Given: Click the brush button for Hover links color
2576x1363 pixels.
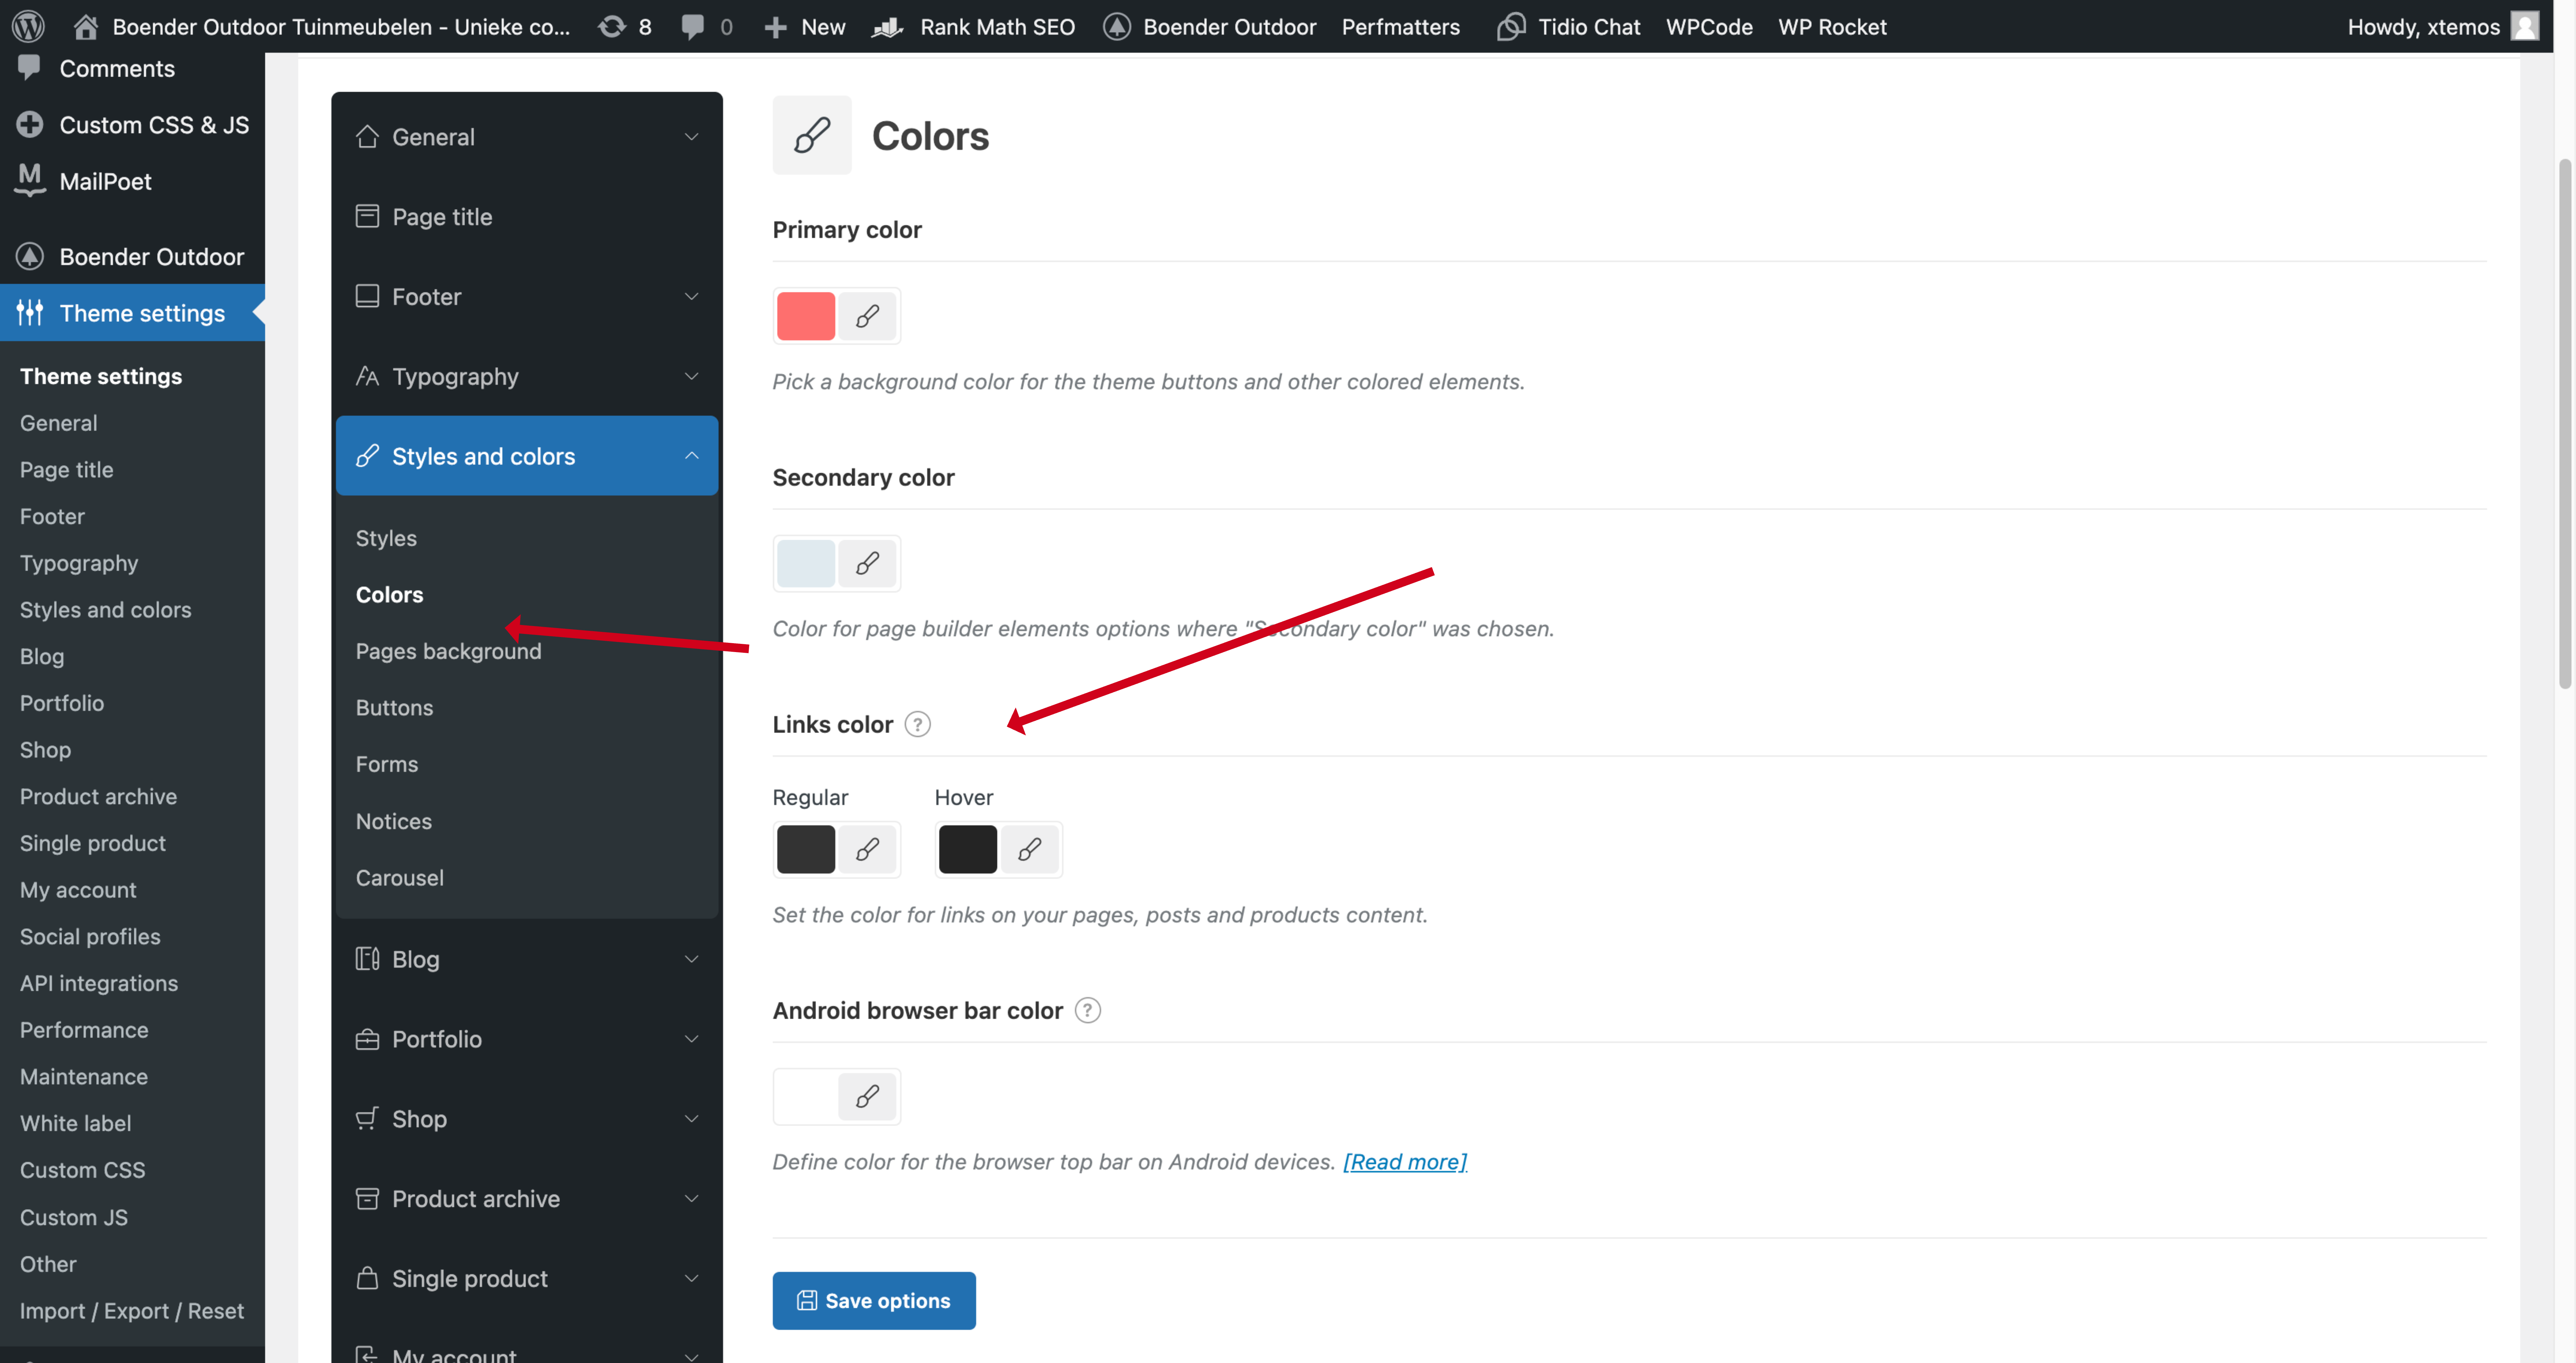Looking at the screenshot, I should tap(1029, 849).
